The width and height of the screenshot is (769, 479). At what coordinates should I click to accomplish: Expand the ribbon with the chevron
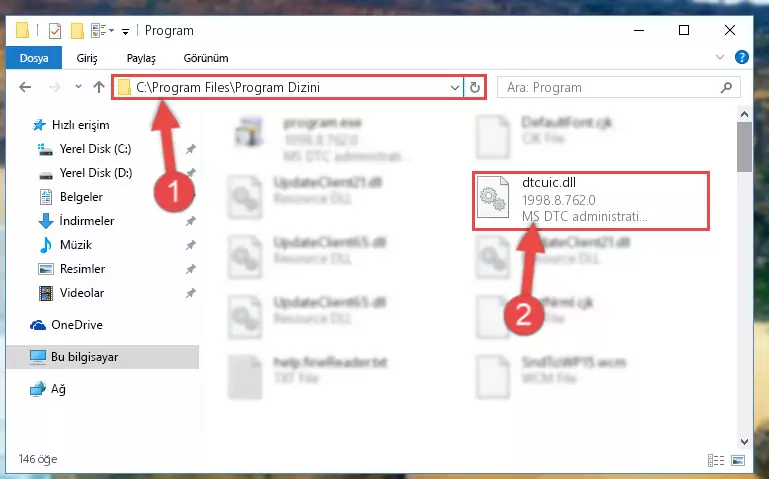[x=719, y=57]
